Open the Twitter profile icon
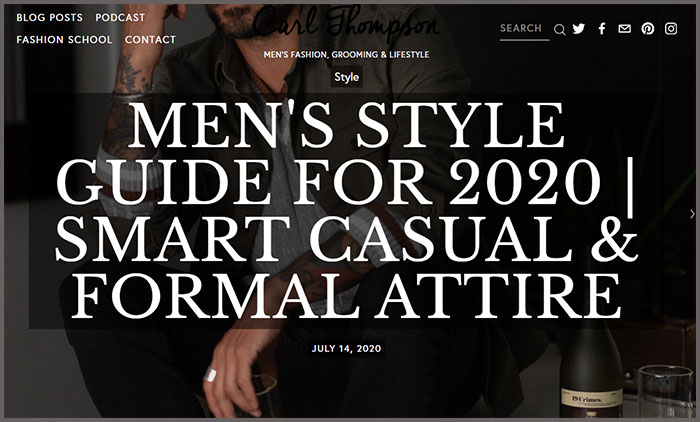 point(579,29)
